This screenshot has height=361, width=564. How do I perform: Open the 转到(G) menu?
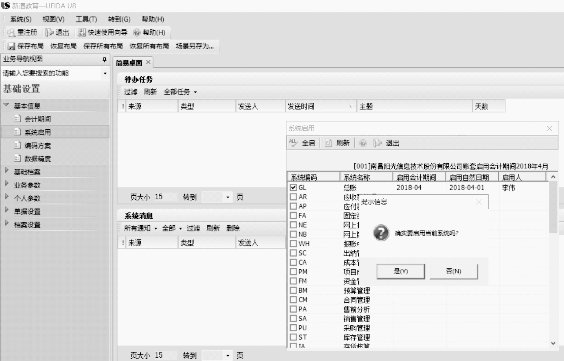pyautogui.click(x=119, y=19)
